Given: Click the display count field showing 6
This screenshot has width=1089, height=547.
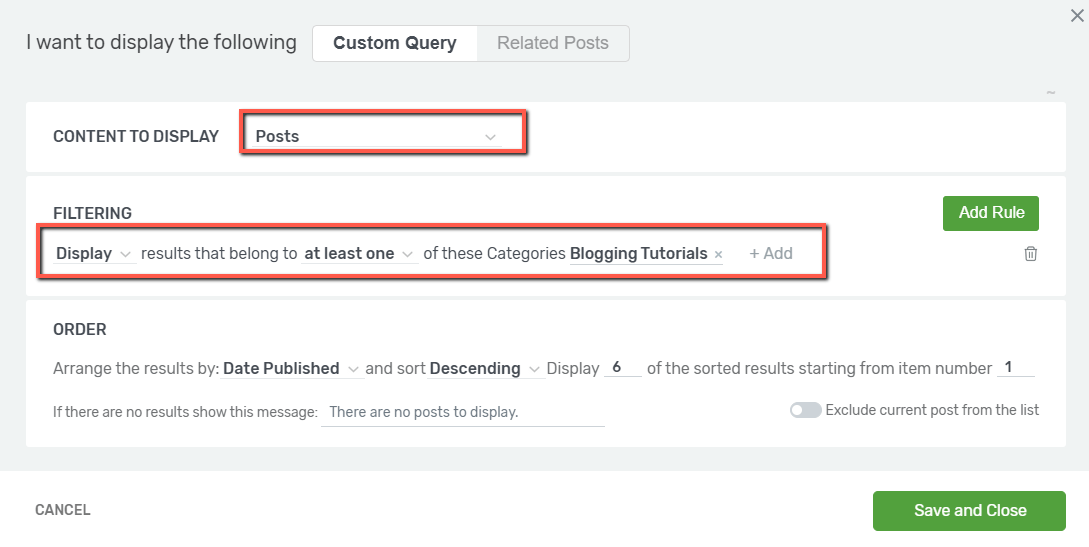Looking at the screenshot, I should [x=622, y=368].
